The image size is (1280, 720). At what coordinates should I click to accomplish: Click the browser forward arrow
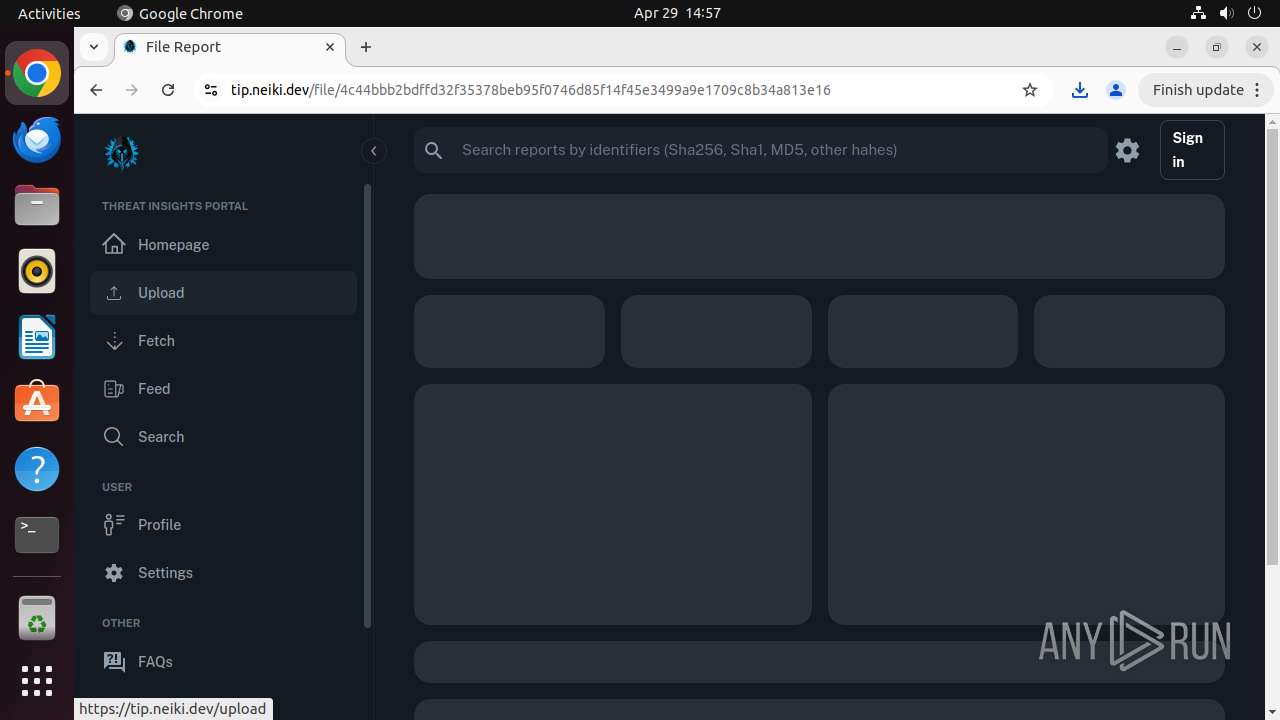(132, 90)
